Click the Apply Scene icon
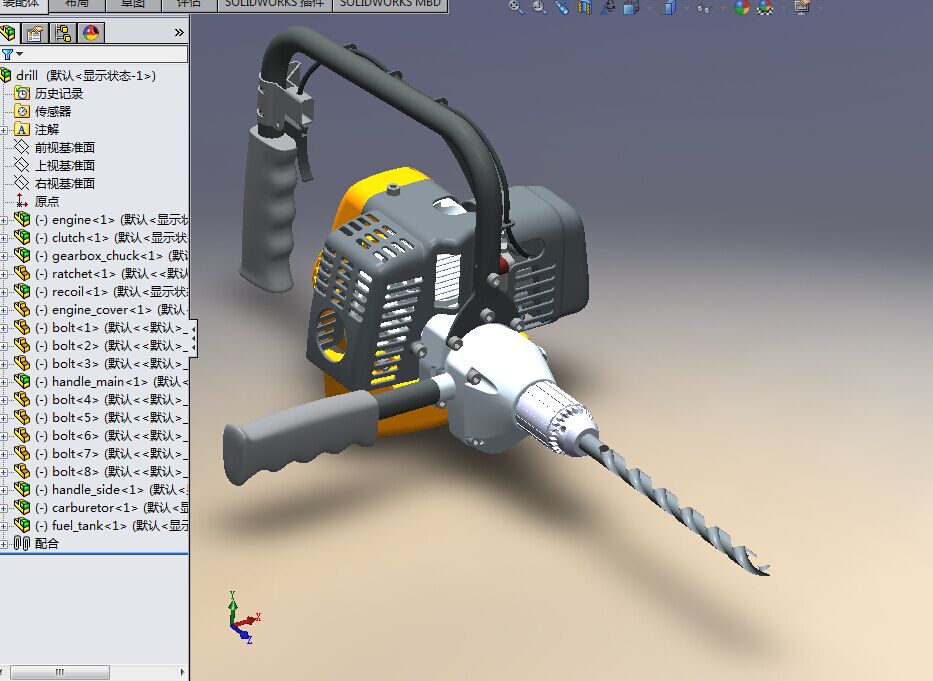 (766, 7)
